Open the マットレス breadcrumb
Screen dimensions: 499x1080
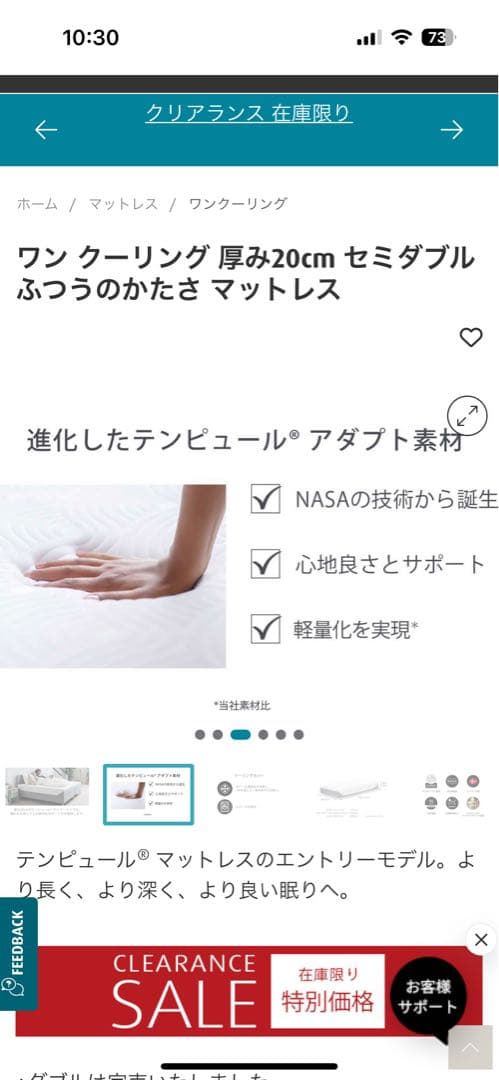pos(123,204)
